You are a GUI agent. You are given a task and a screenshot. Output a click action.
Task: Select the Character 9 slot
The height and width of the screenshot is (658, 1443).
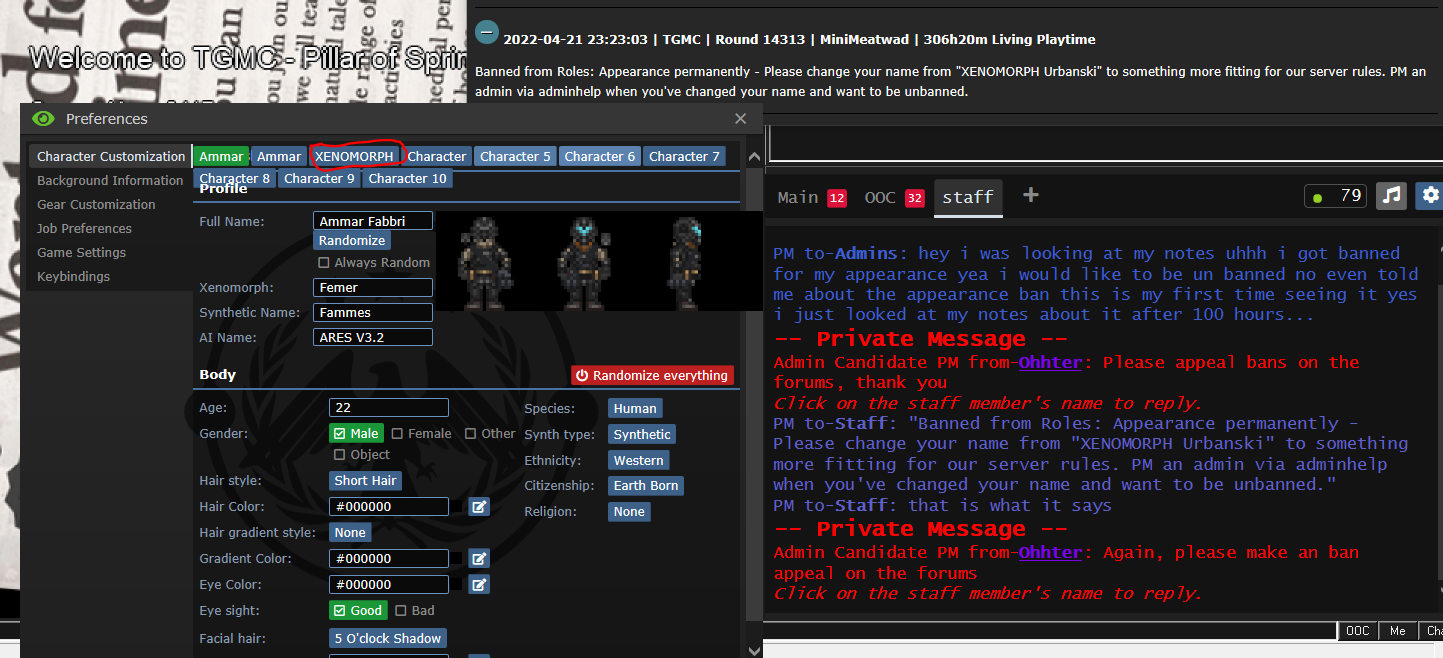(x=319, y=179)
